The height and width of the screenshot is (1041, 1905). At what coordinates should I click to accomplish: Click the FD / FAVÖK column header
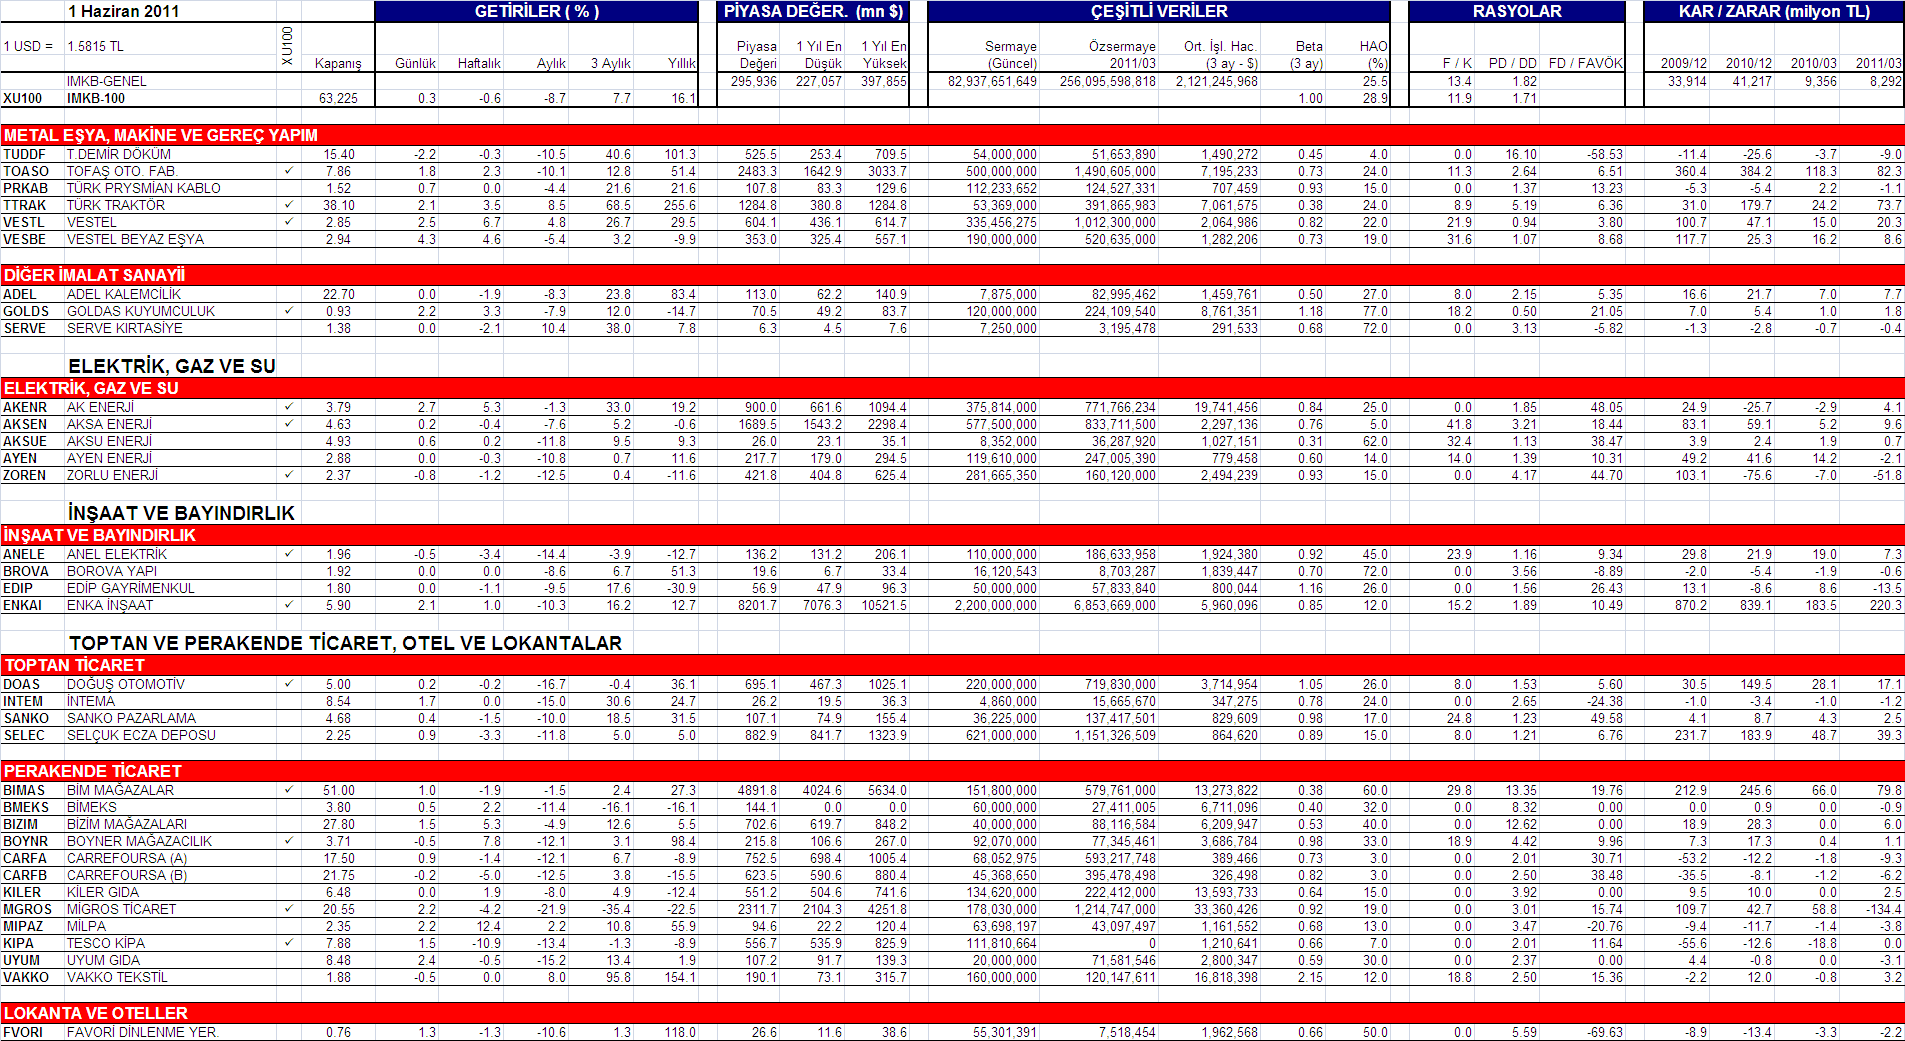[1585, 63]
